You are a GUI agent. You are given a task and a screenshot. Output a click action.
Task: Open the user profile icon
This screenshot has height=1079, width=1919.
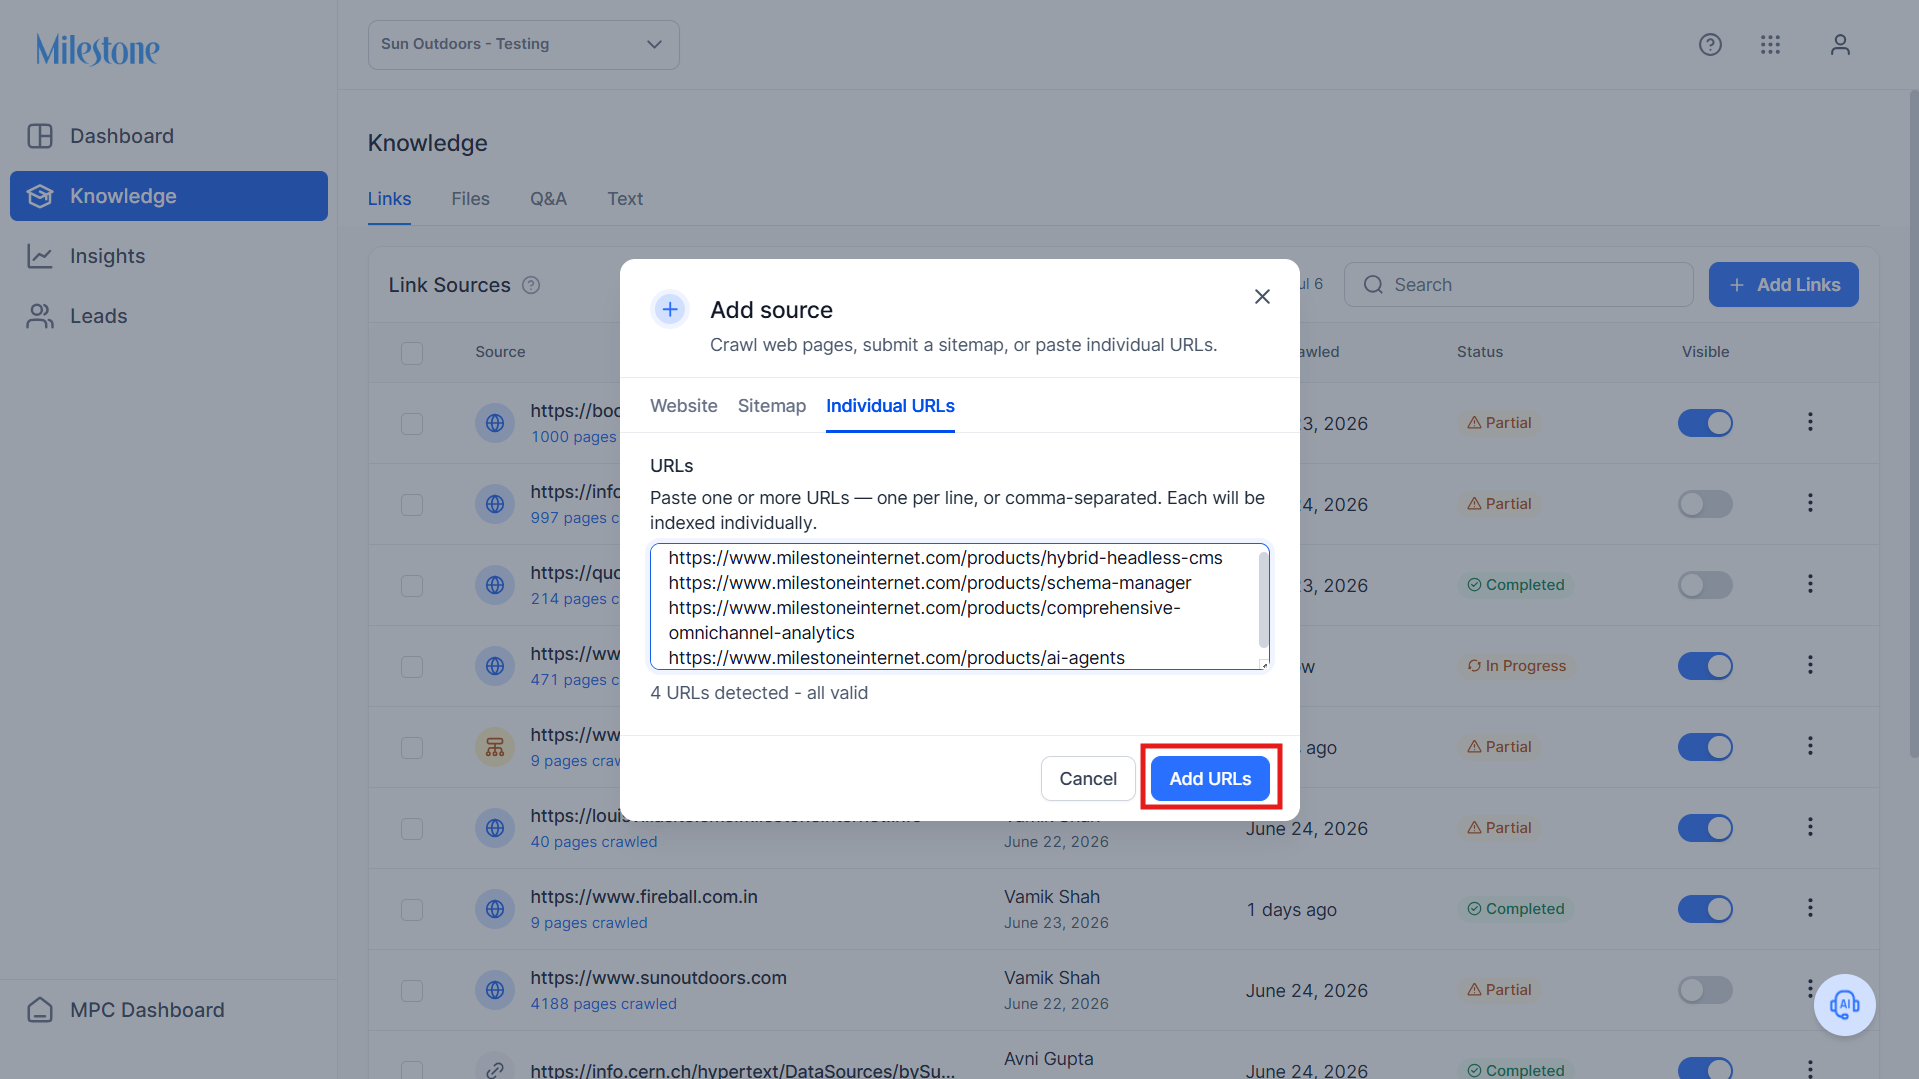[1840, 45]
